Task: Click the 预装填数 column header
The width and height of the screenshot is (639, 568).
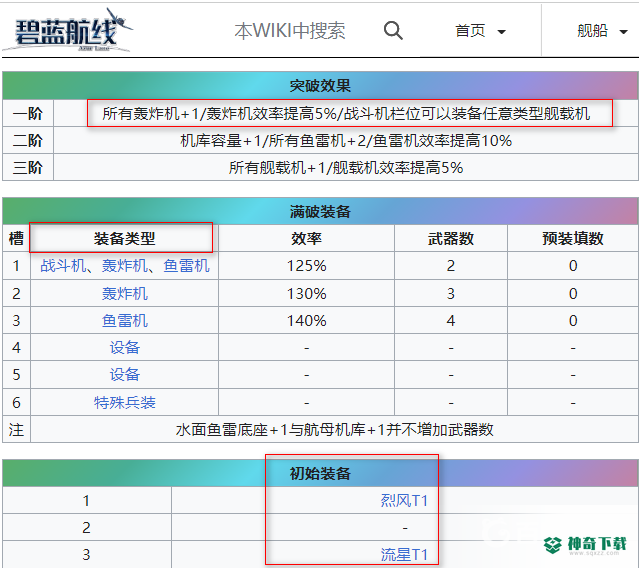Action: [x=573, y=238]
